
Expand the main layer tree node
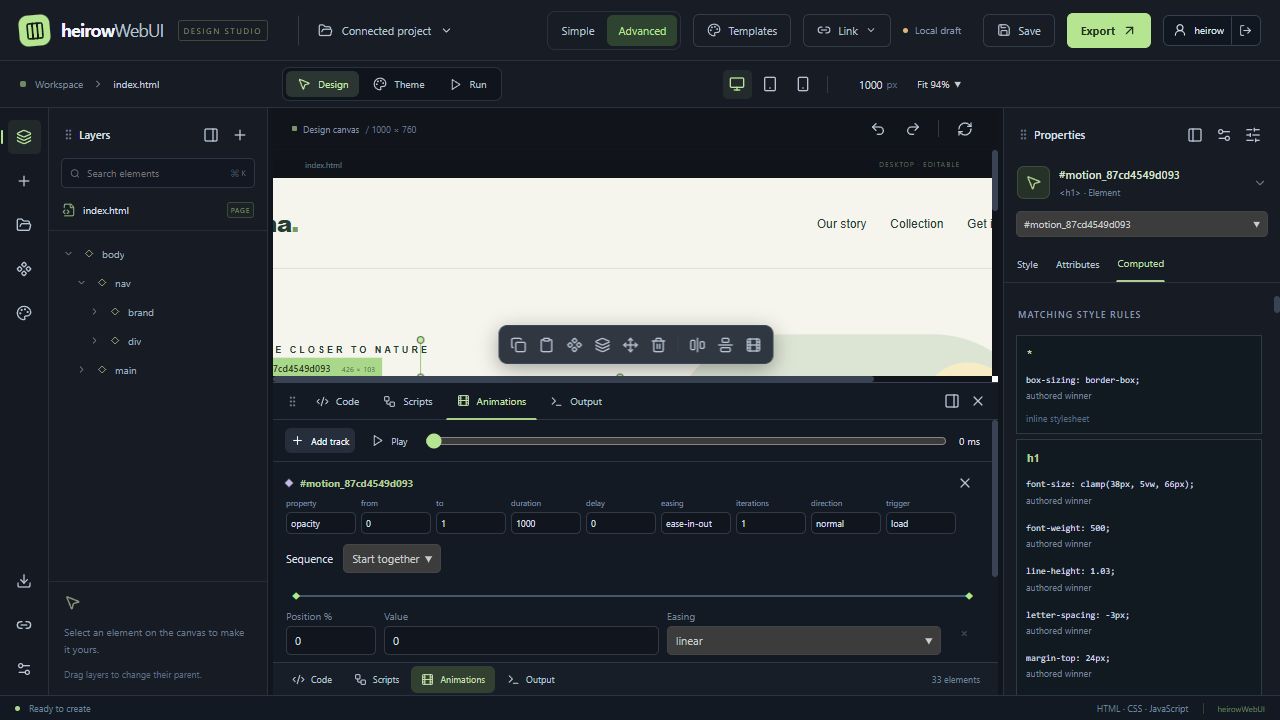[82, 370]
